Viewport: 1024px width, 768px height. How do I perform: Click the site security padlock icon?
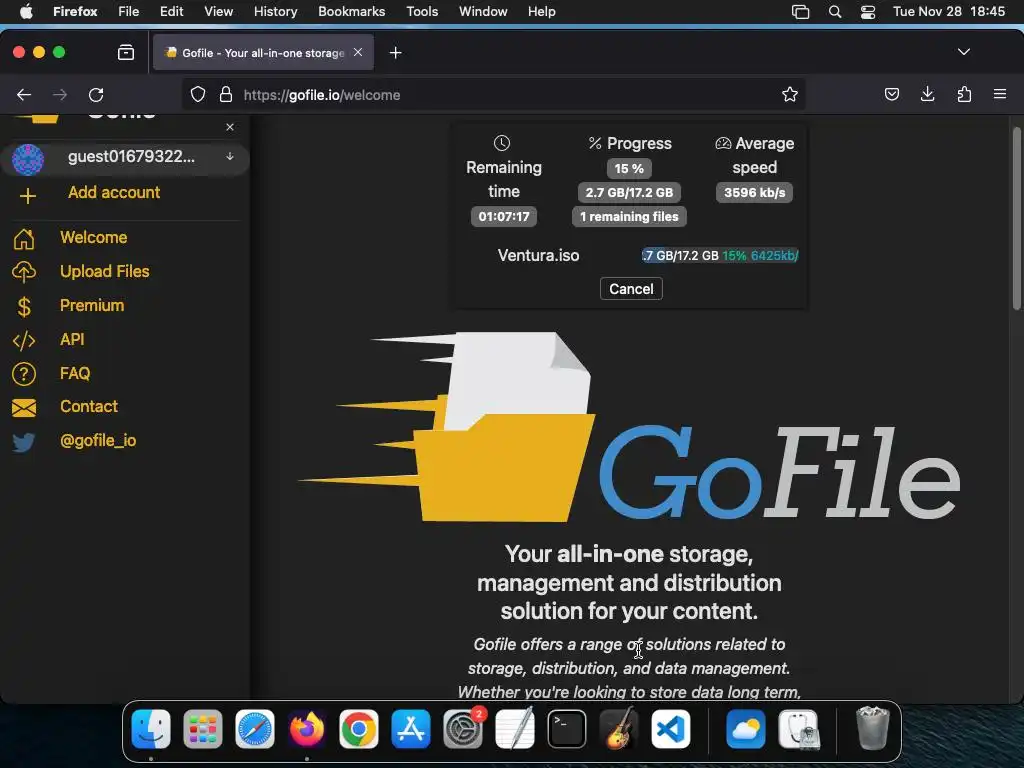coord(226,95)
